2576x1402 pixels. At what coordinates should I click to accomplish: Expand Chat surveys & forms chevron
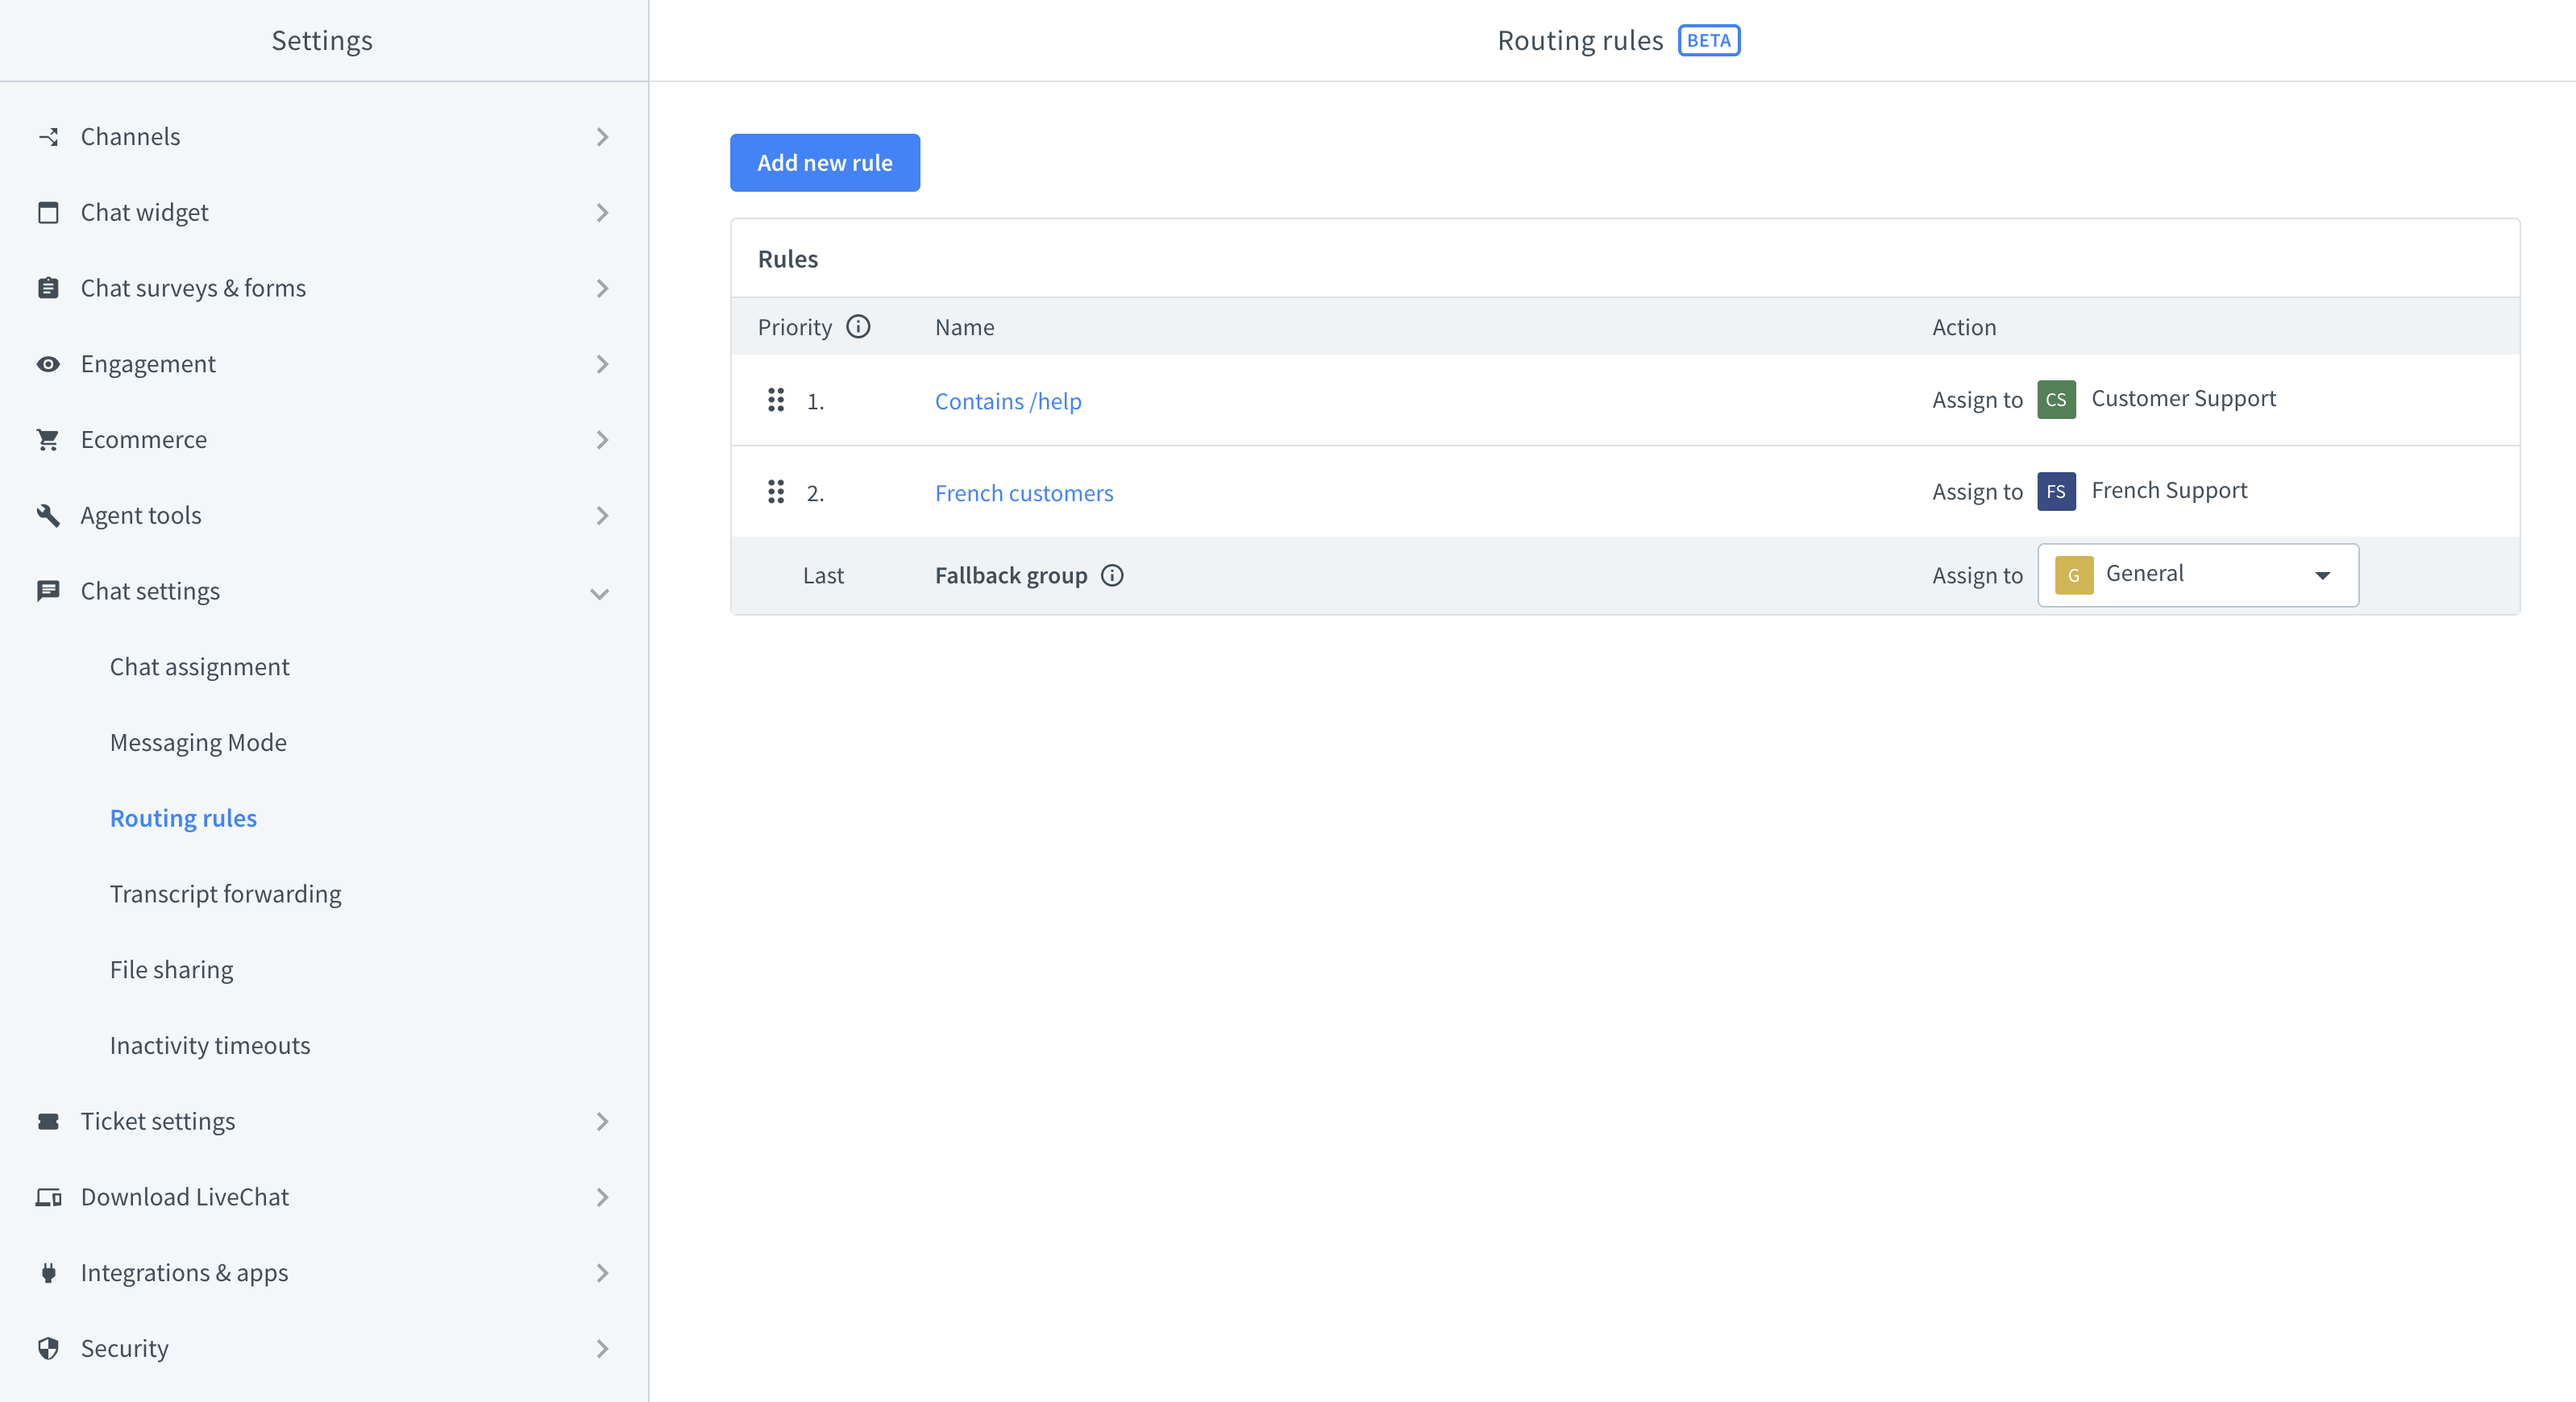click(602, 288)
